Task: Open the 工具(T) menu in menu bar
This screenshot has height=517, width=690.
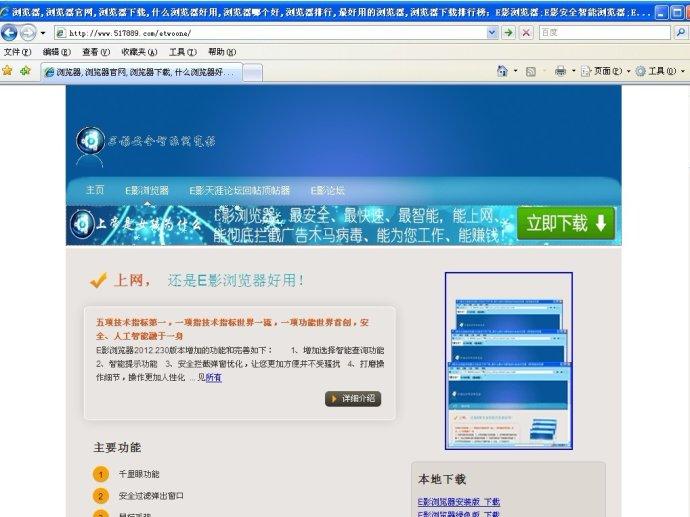Action: tap(183, 52)
